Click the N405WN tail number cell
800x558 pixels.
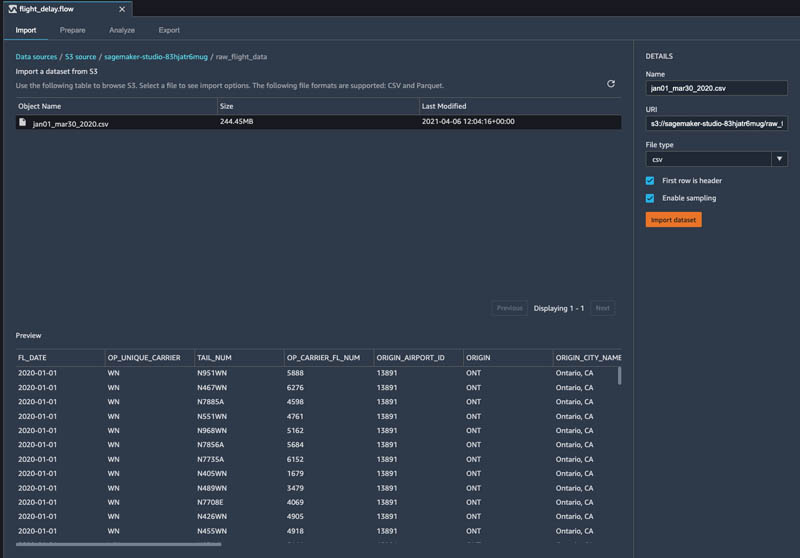click(212, 473)
